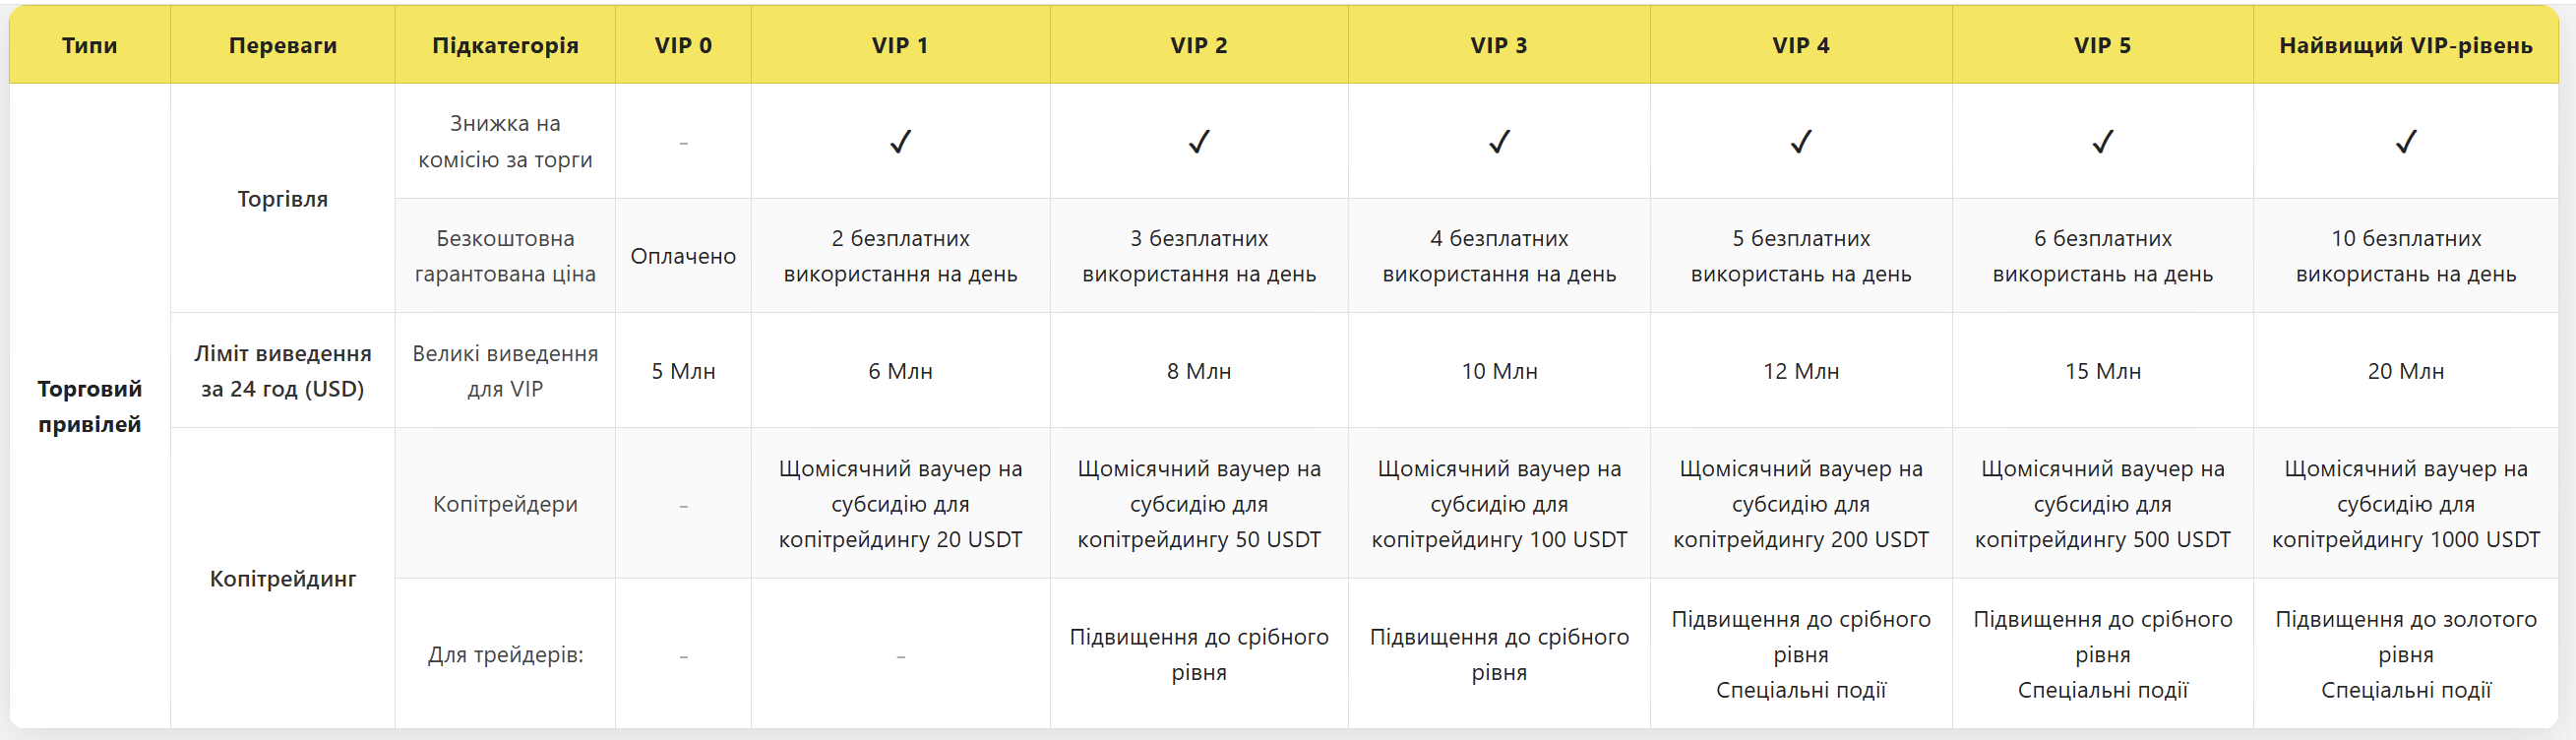
Task: Select the Найвищий VIP-рівень column header
Action: click(2406, 45)
